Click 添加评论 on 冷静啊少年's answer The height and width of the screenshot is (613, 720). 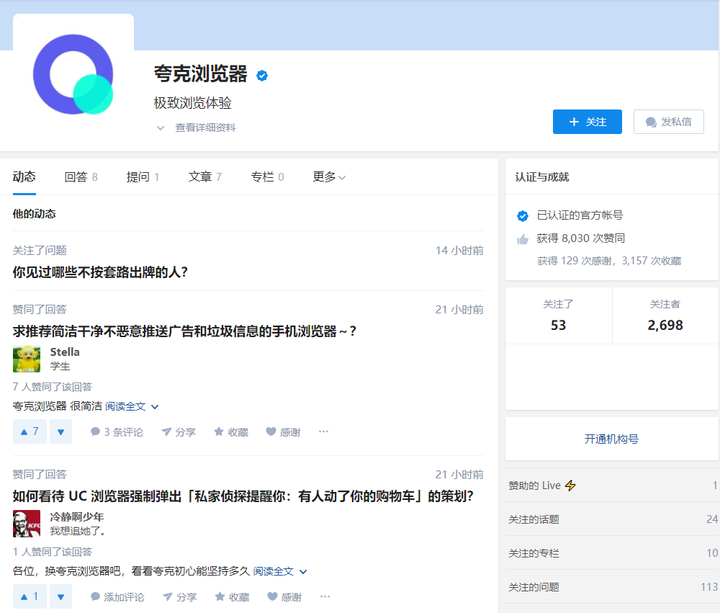118,596
